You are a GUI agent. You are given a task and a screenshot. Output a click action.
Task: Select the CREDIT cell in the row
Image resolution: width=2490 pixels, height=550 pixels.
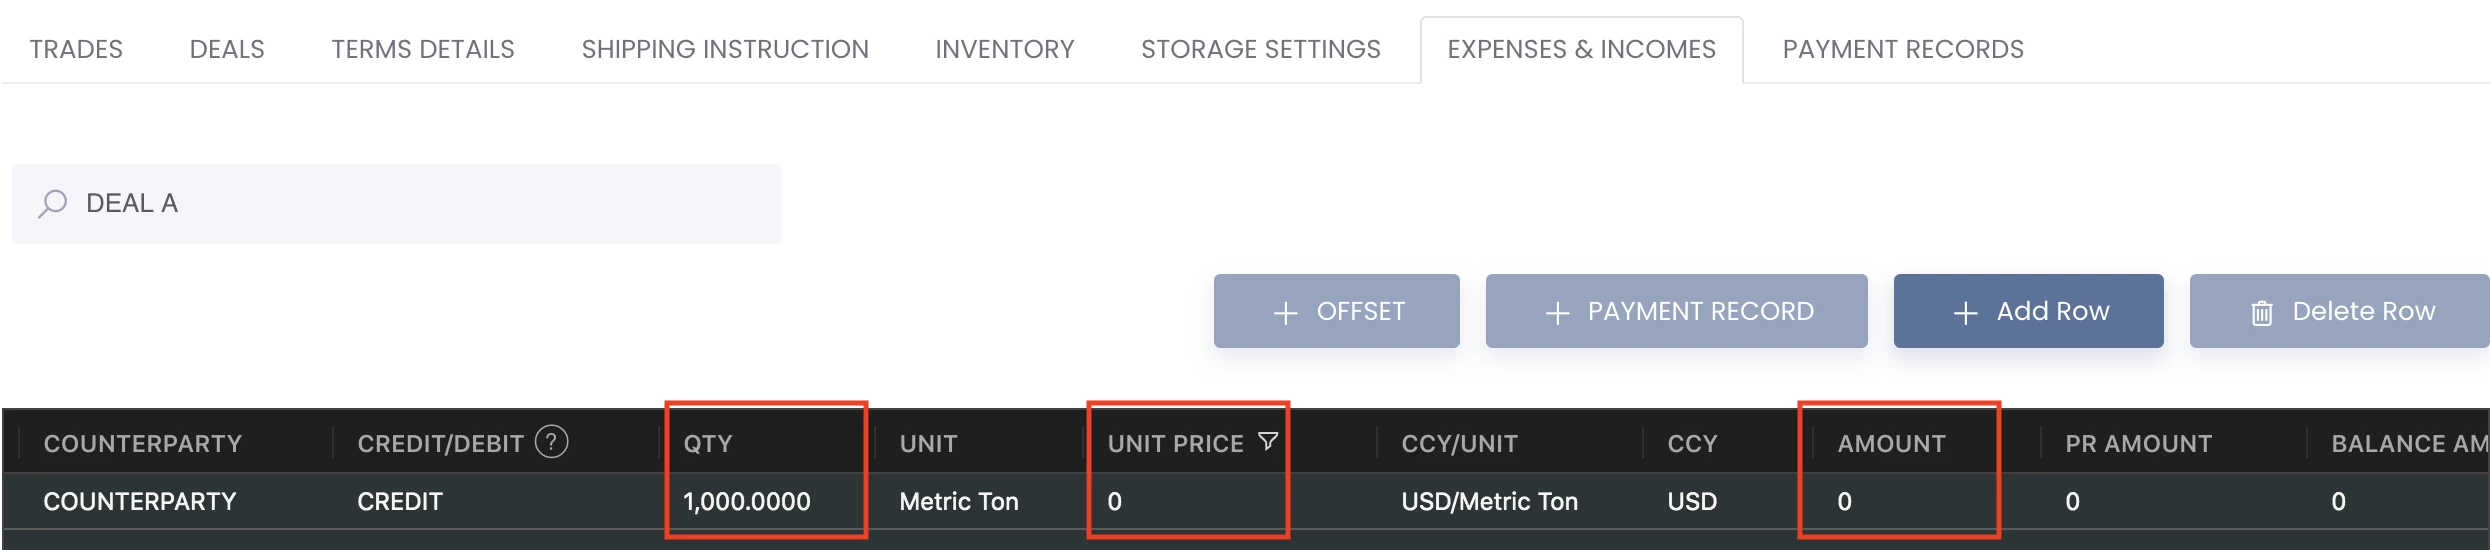pyautogui.click(x=400, y=501)
